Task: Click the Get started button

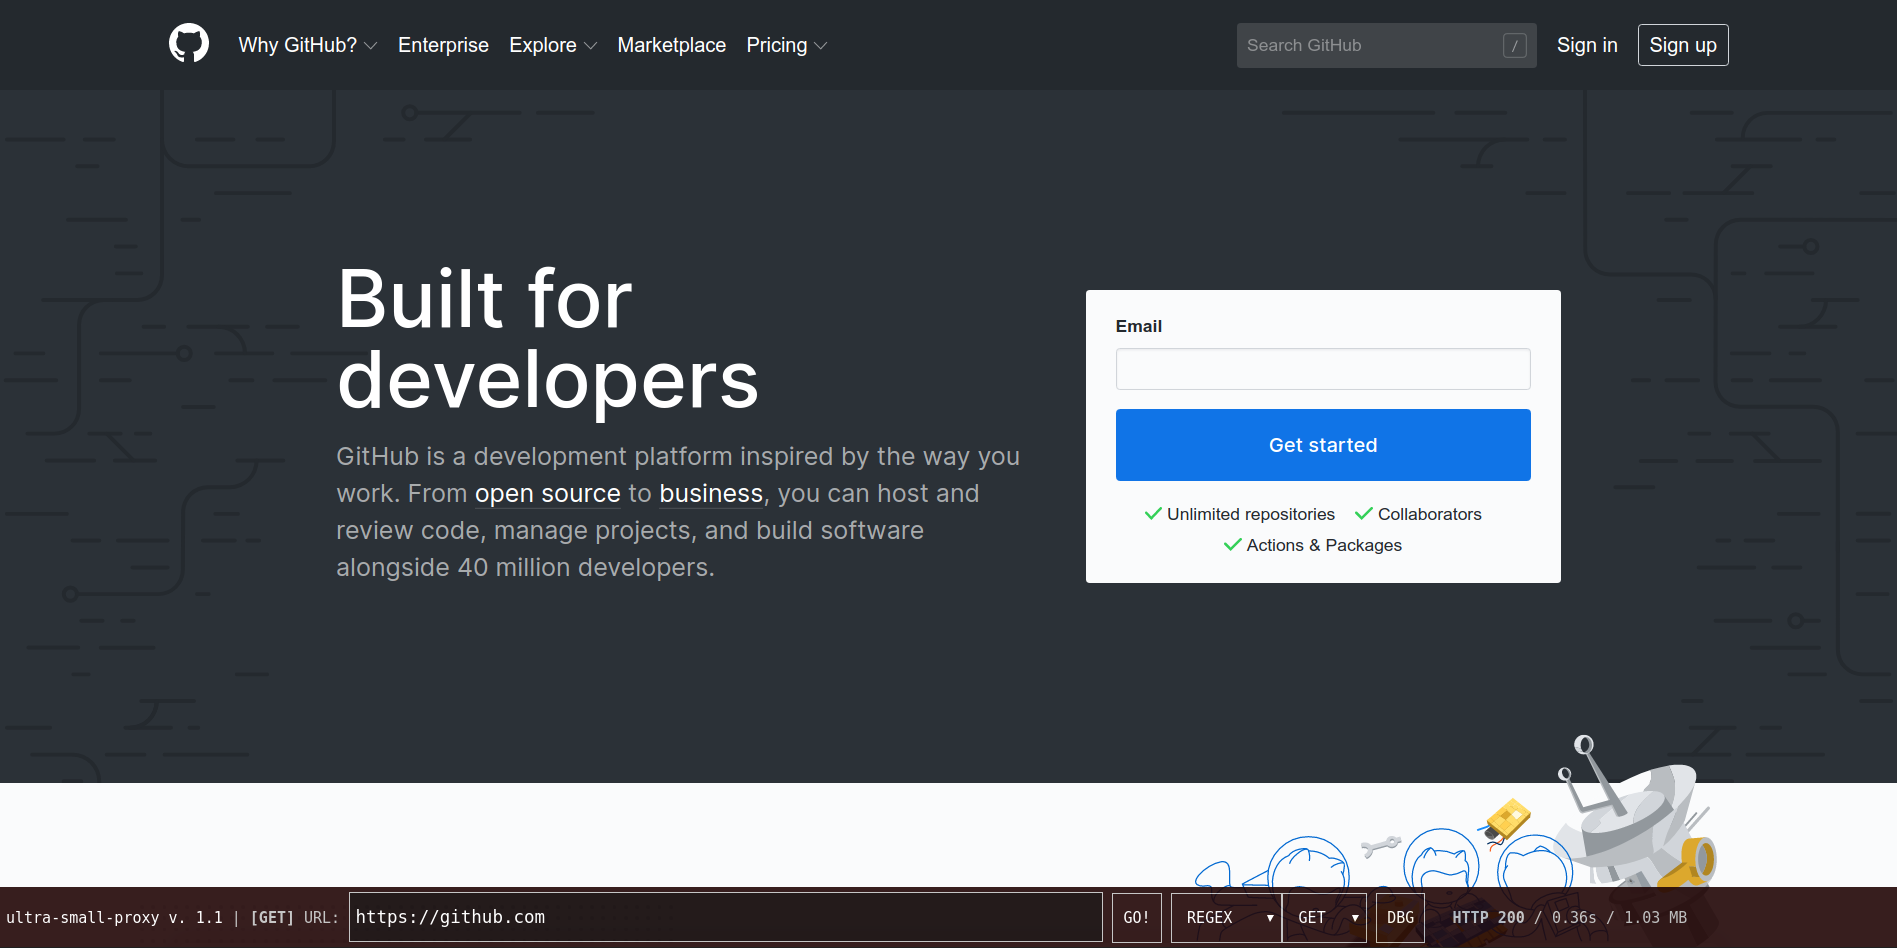Action: [1323, 445]
